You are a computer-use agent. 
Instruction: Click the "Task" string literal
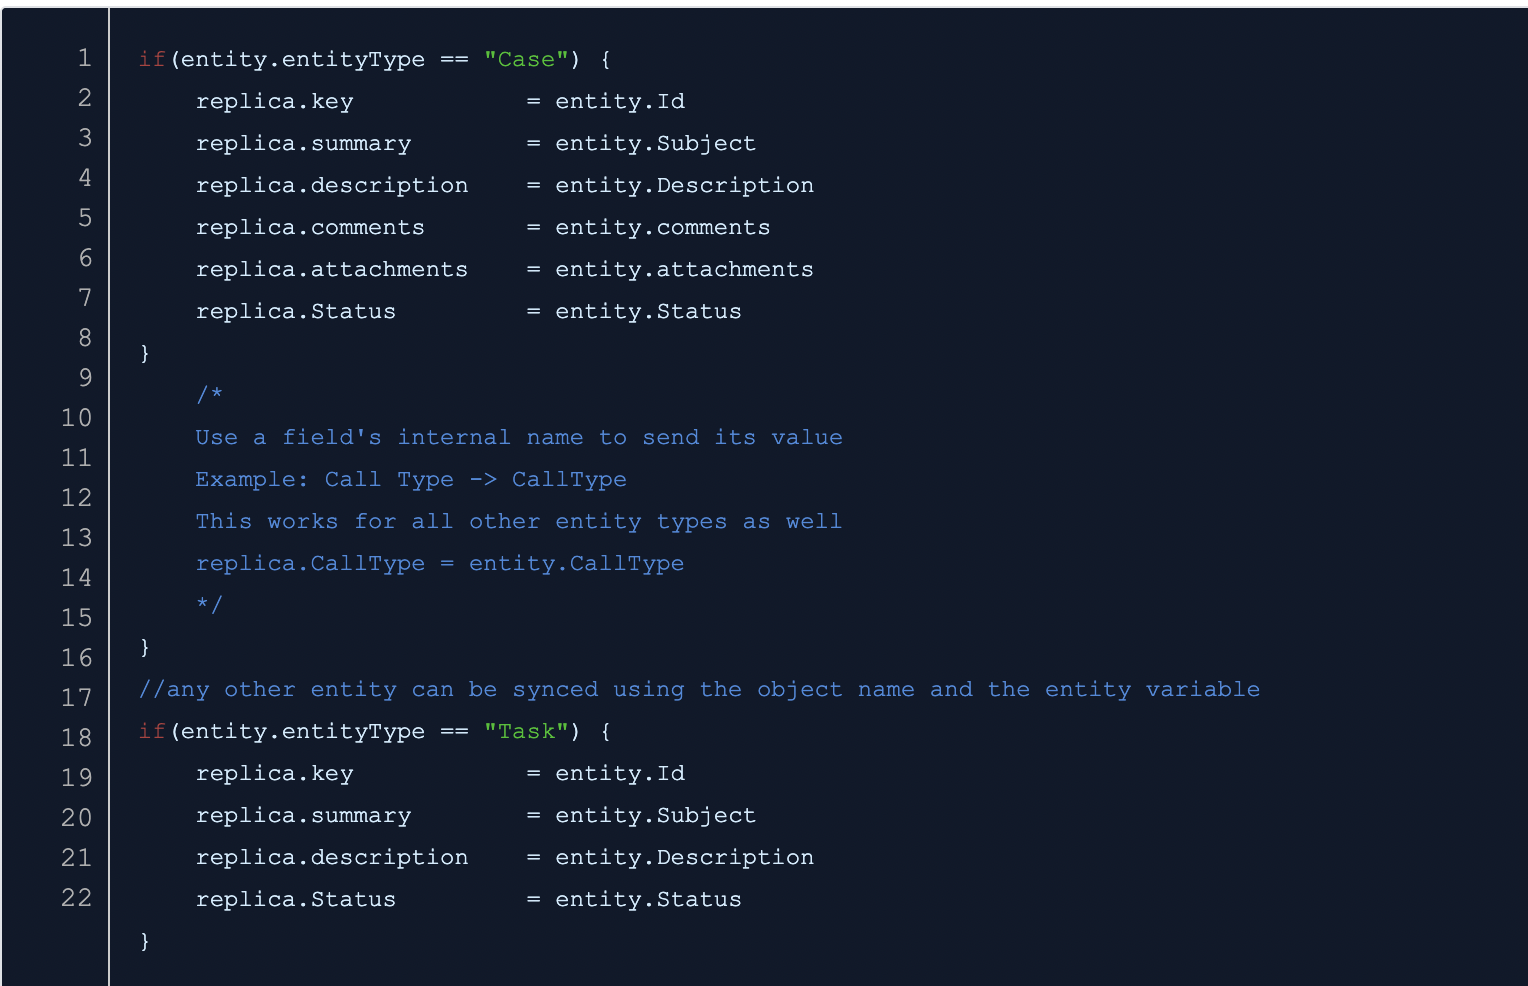click(x=526, y=732)
